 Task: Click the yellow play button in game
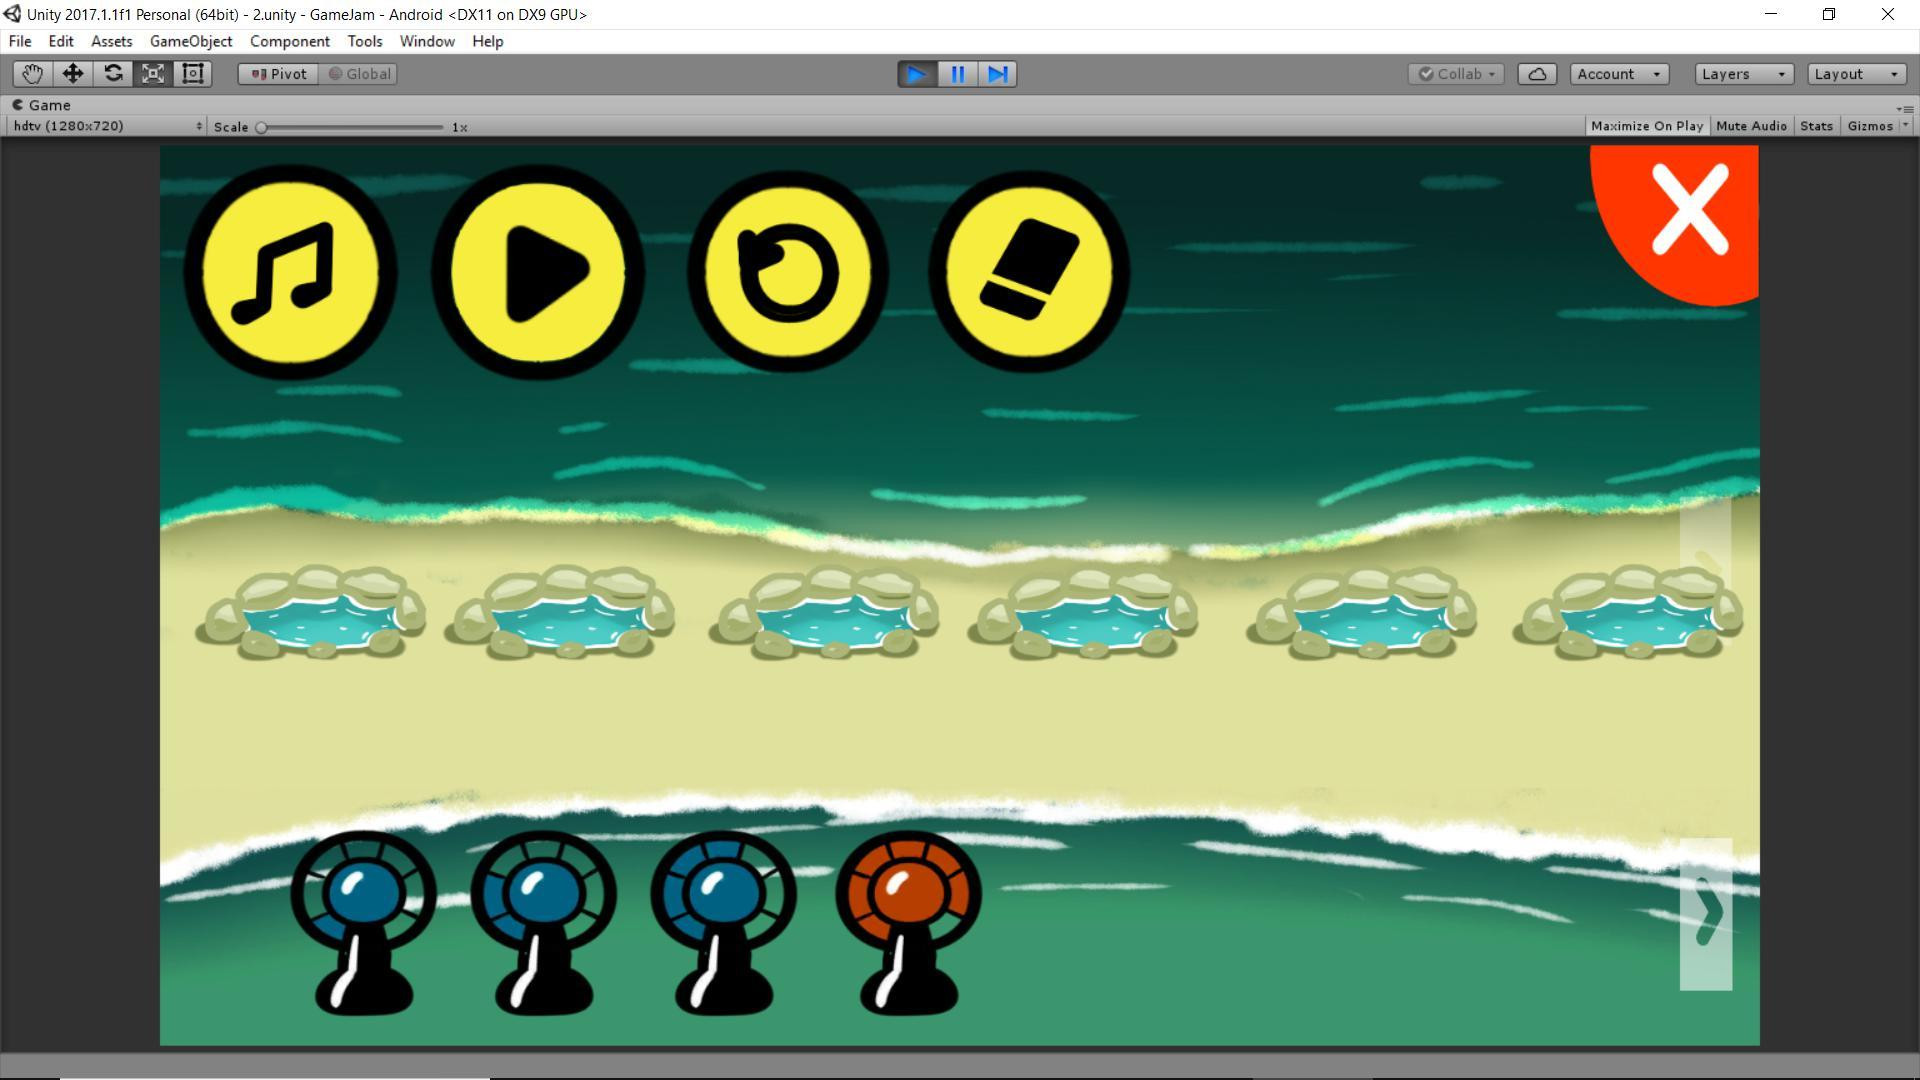(x=538, y=272)
